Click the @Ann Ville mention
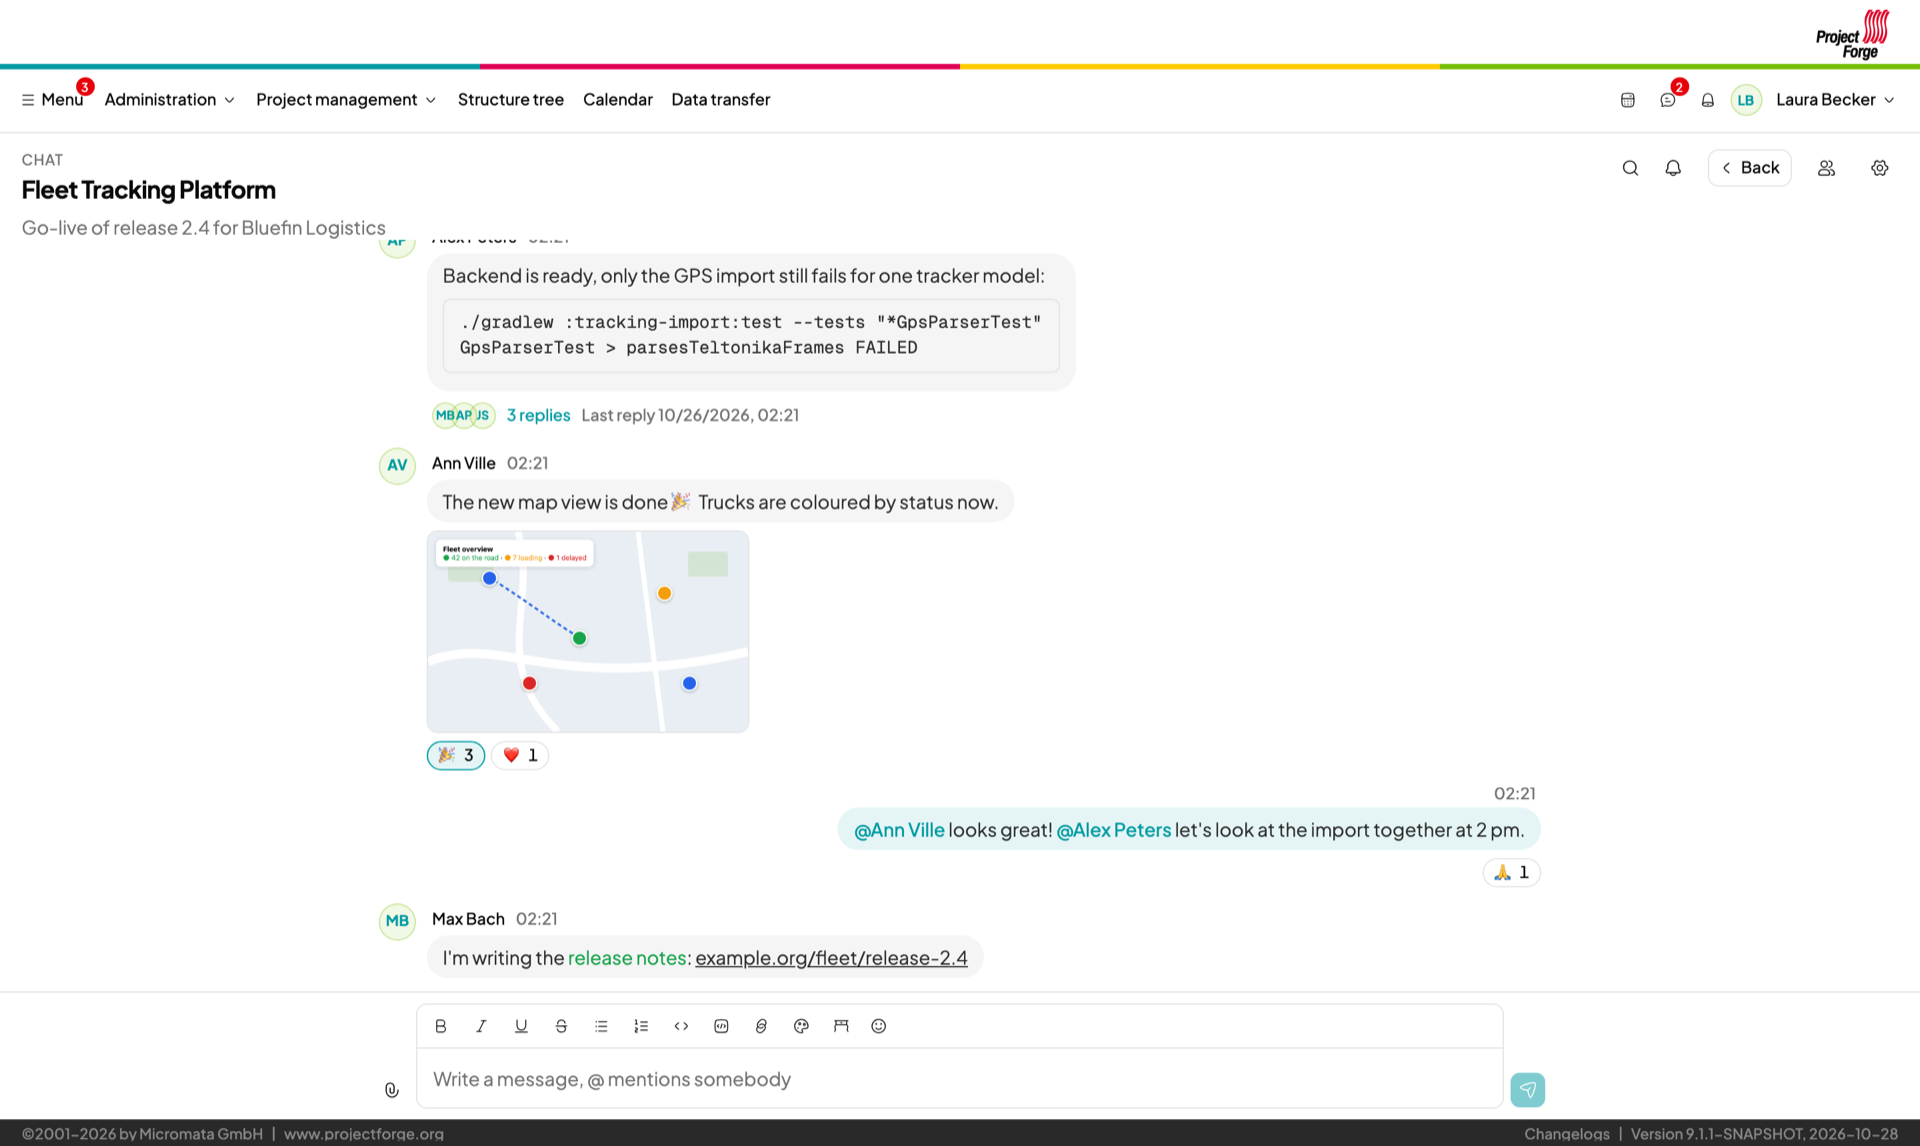The image size is (1920, 1146). [899, 830]
